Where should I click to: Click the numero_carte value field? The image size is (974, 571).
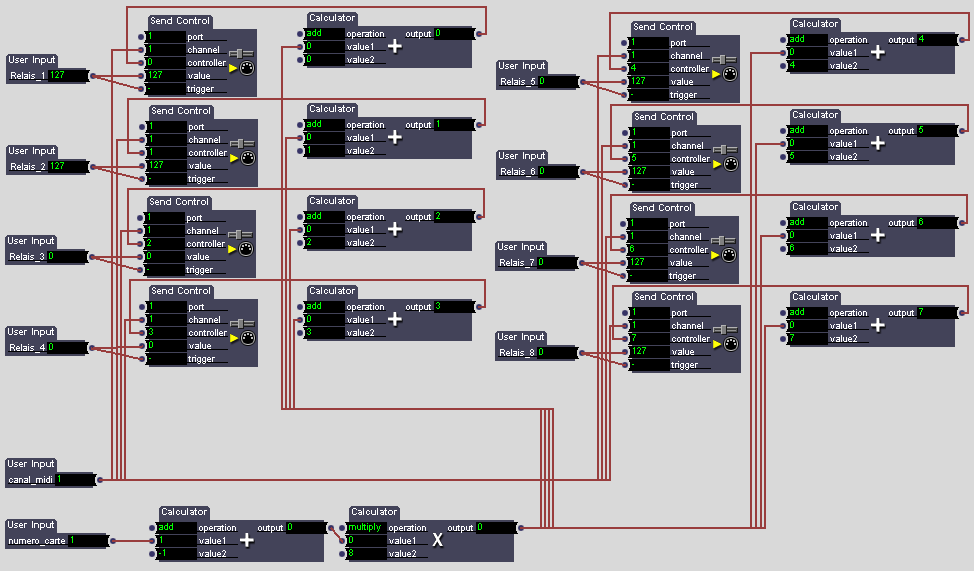click(88, 540)
